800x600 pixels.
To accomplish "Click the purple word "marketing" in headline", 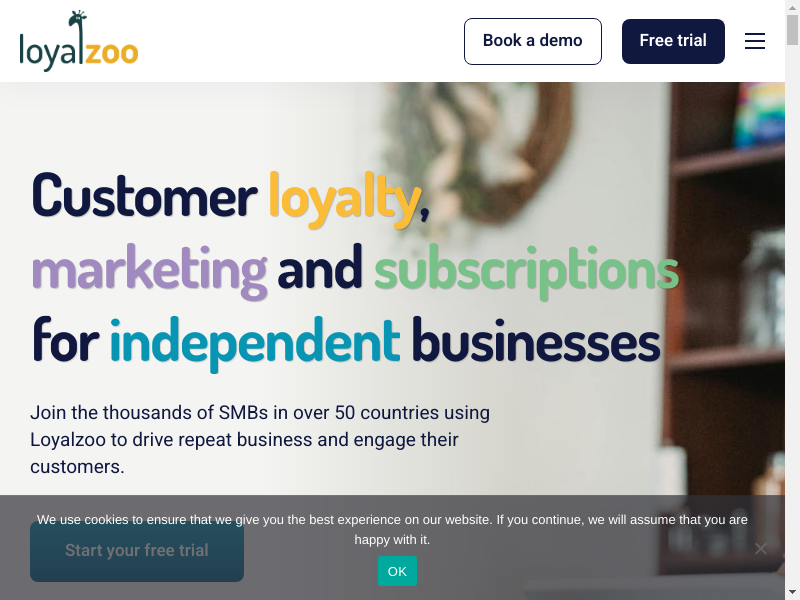I will tap(149, 268).
